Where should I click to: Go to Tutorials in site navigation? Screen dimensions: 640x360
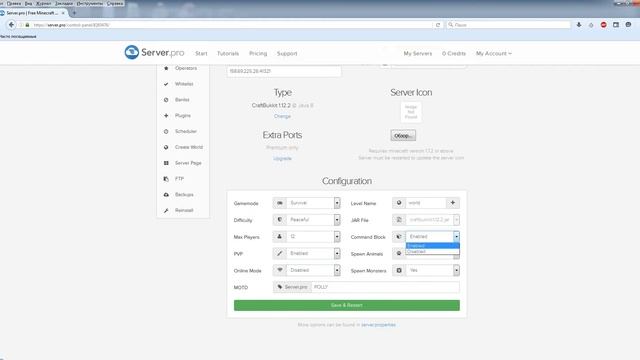click(228, 53)
